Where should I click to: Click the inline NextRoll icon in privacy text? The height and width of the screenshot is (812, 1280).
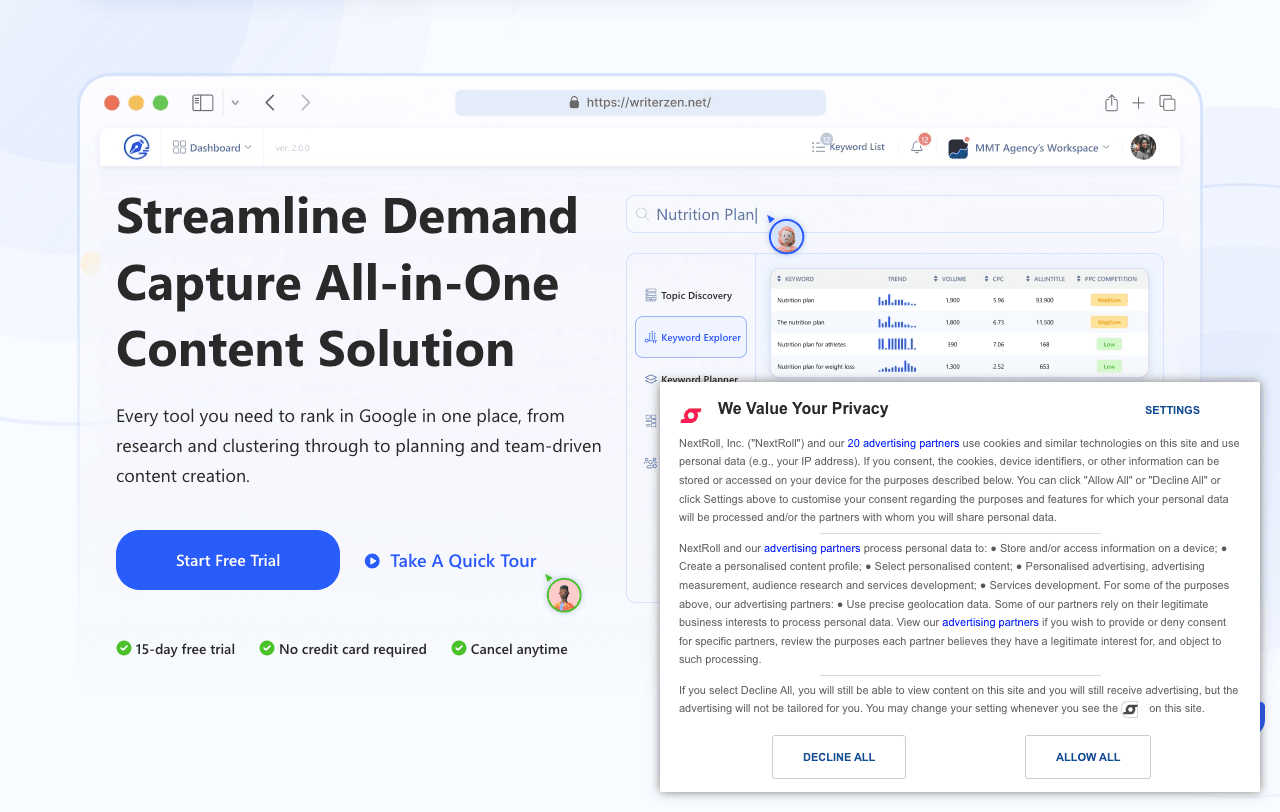tap(1130, 709)
